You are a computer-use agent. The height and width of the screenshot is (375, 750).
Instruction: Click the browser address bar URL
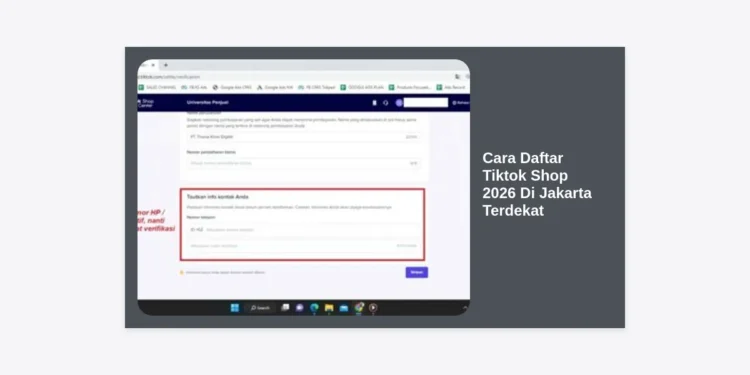click(x=168, y=77)
